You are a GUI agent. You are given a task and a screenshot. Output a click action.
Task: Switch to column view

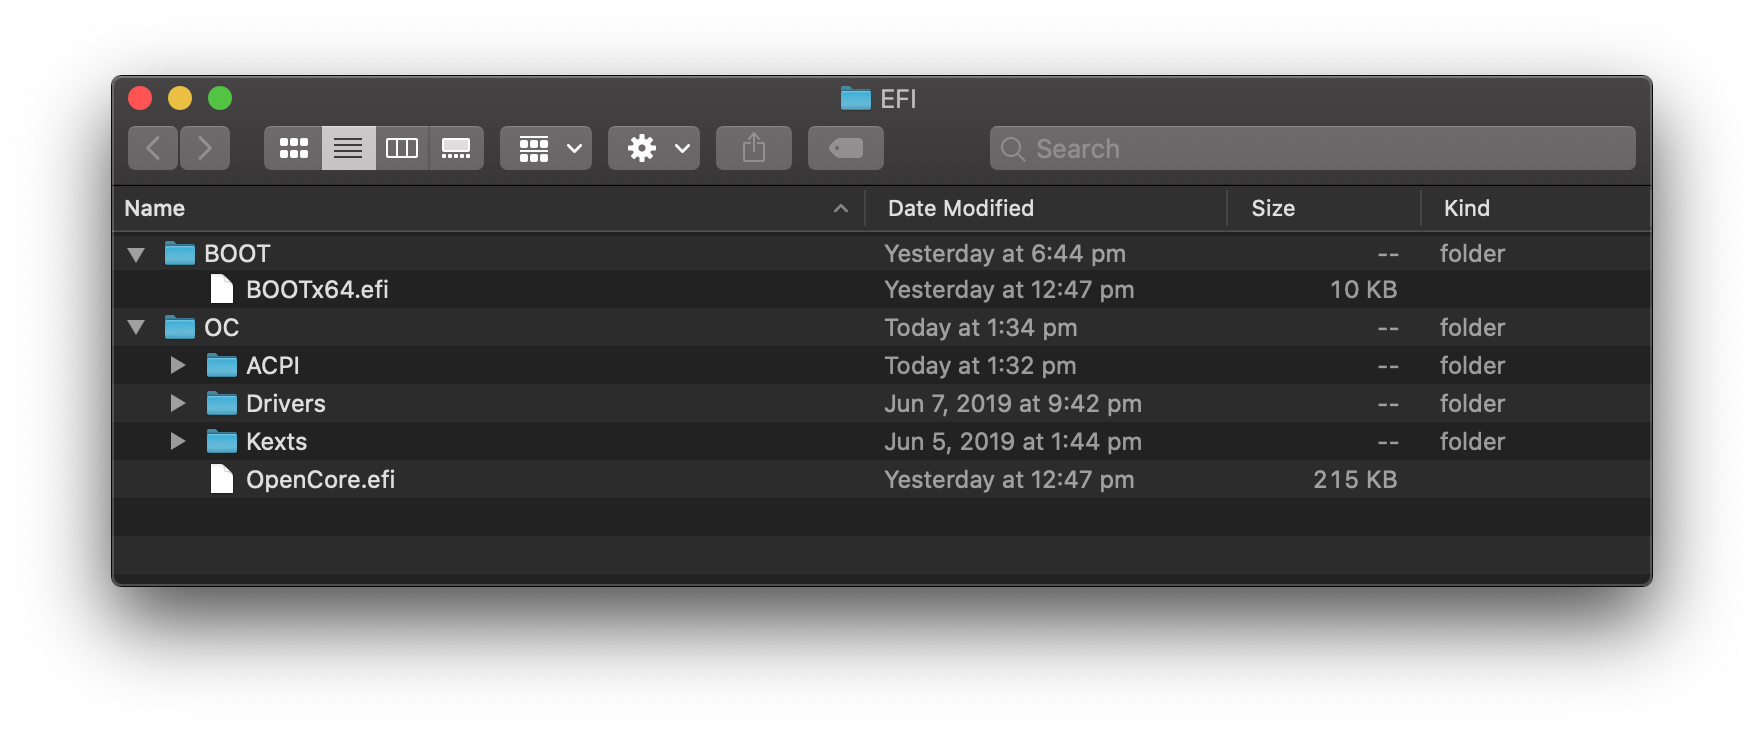(402, 148)
